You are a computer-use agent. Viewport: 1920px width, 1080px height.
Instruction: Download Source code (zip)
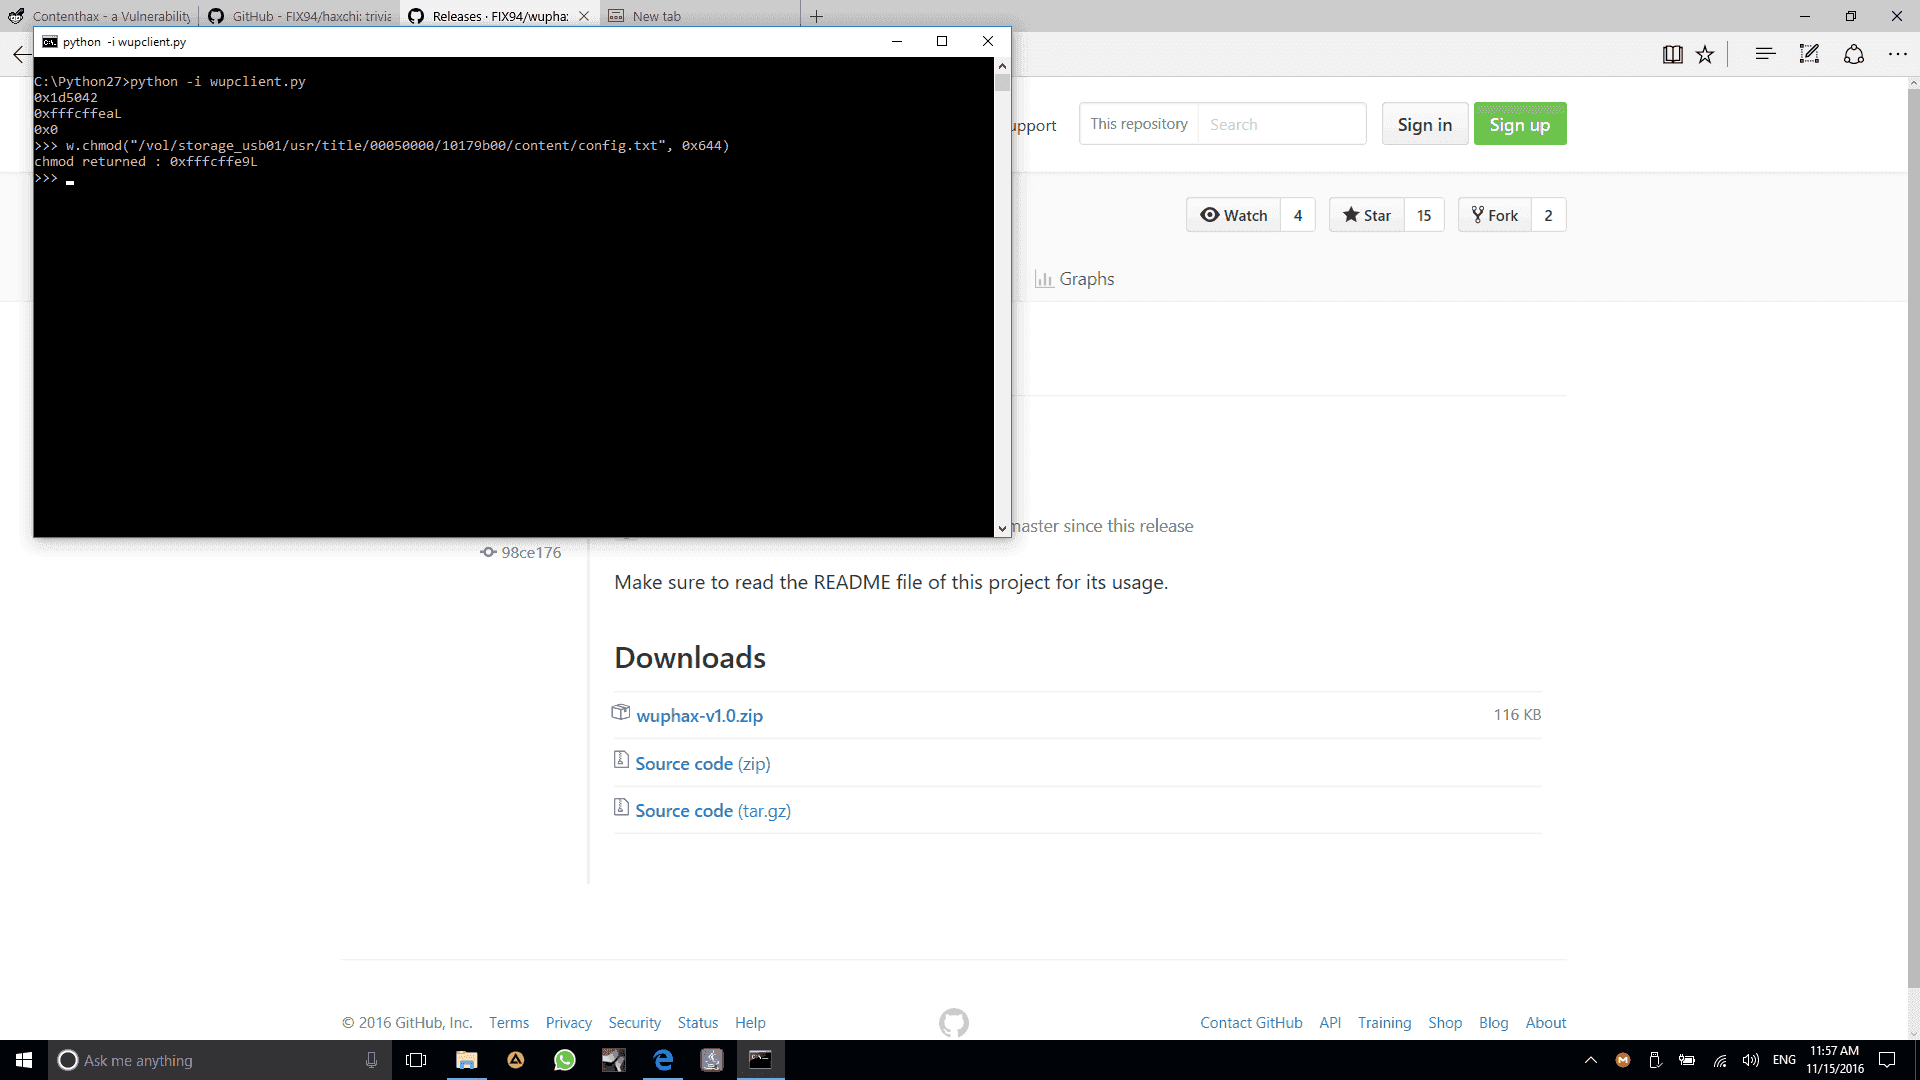click(703, 764)
